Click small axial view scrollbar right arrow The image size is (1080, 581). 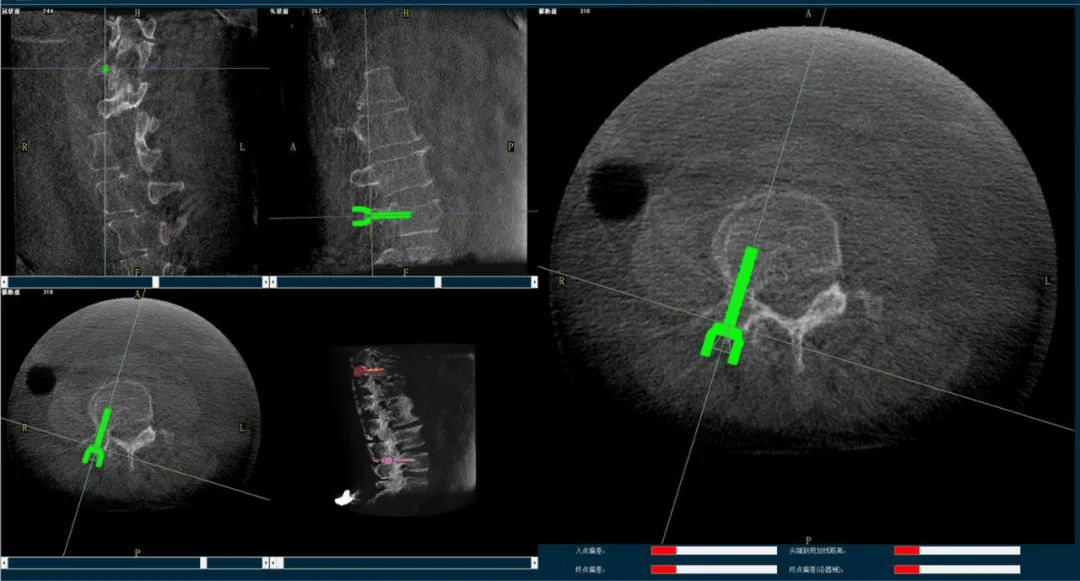[267, 563]
